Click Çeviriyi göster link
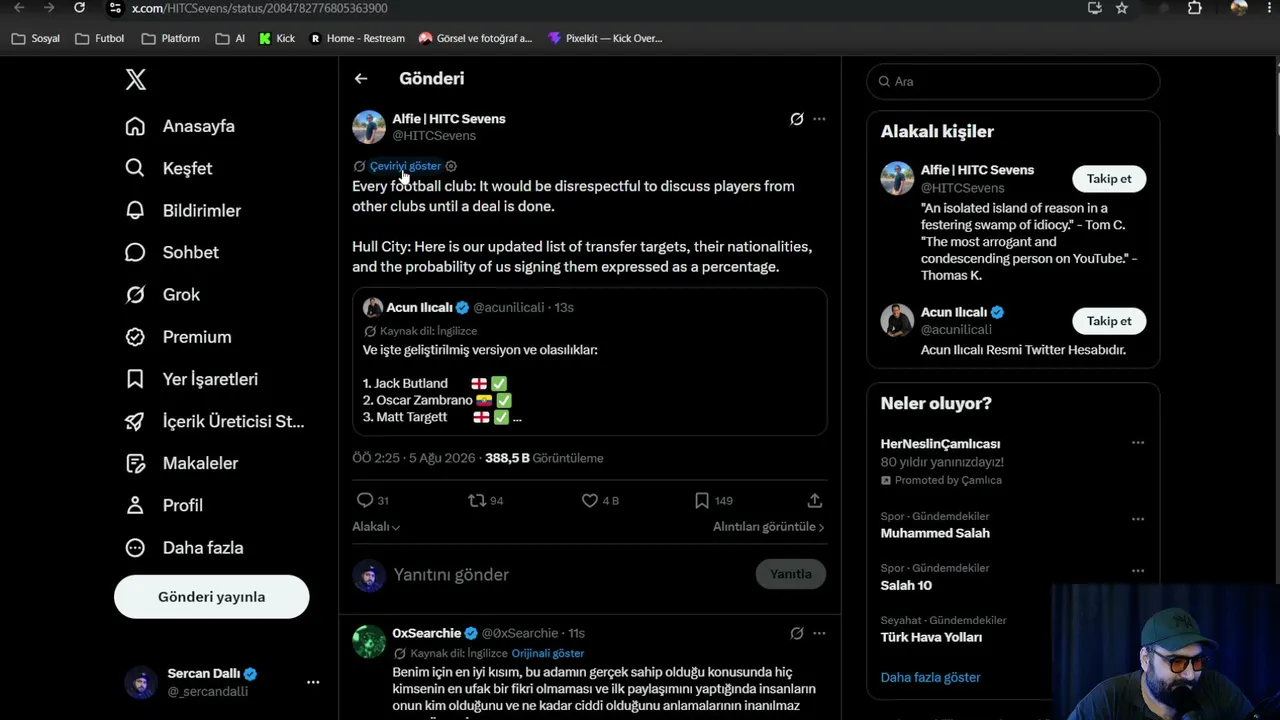 click(405, 166)
